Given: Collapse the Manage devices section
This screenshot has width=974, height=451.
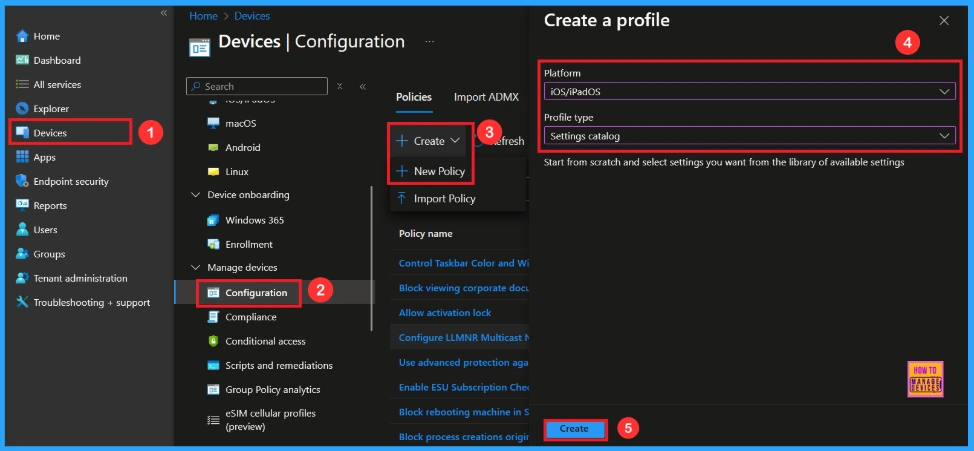Looking at the screenshot, I should 195,268.
